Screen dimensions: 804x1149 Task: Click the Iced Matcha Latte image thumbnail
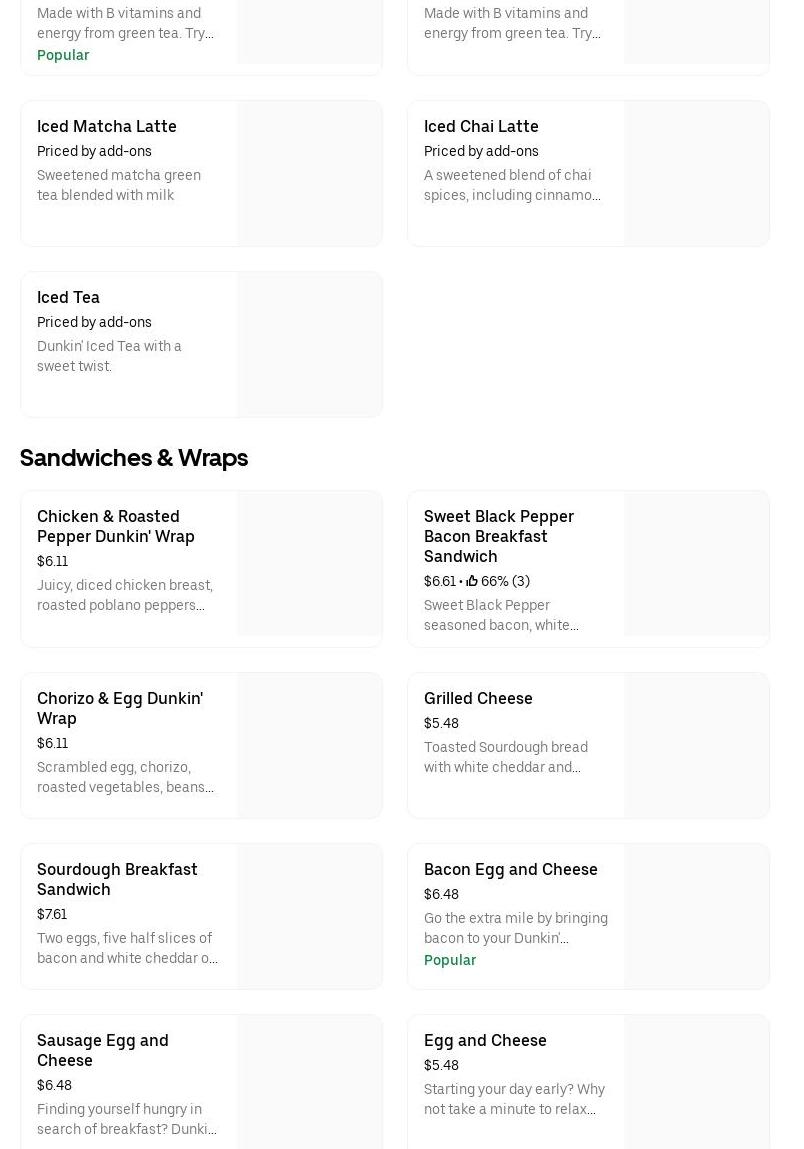310,173
